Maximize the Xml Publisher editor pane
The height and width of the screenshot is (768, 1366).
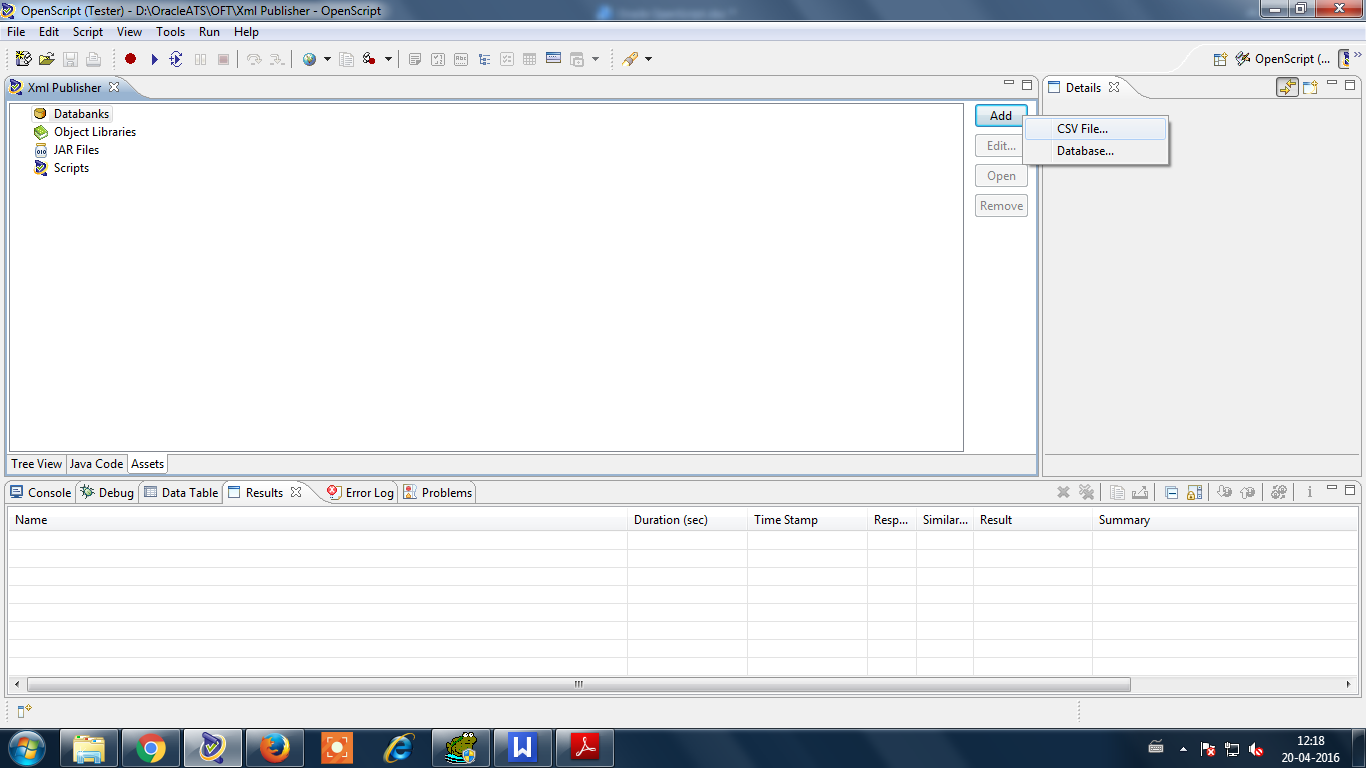tap(1026, 85)
